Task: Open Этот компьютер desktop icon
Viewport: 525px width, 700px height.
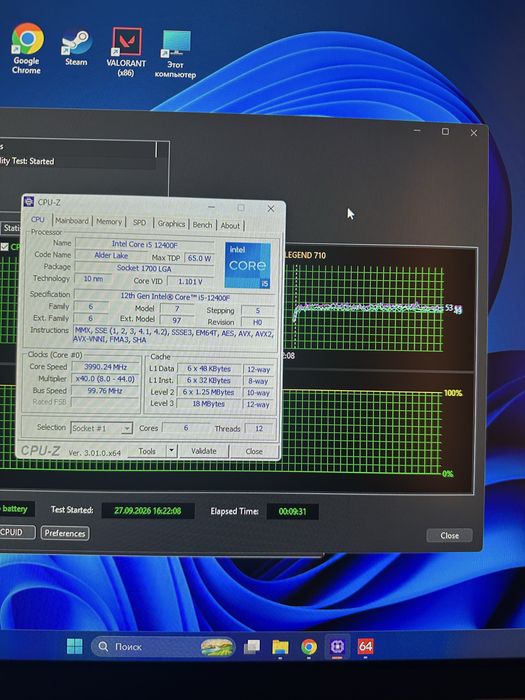Action: coord(175,54)
